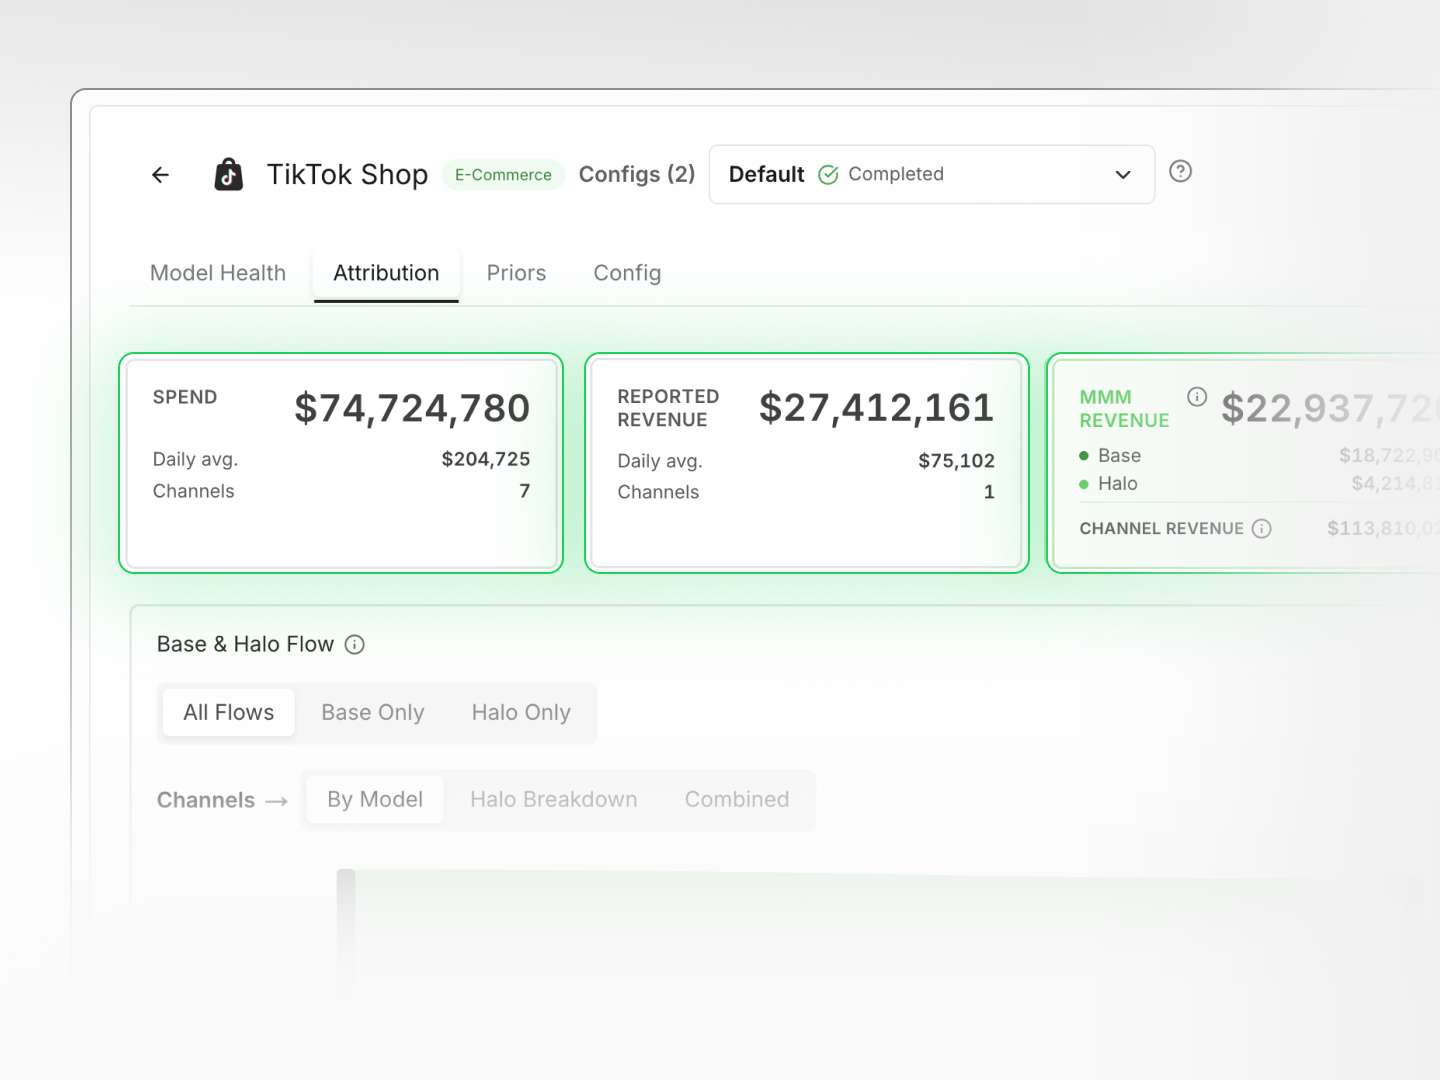This screenshot has height=1080, width=1440.
Task: Select the All Flows toggle option
Action: [229, 713]
